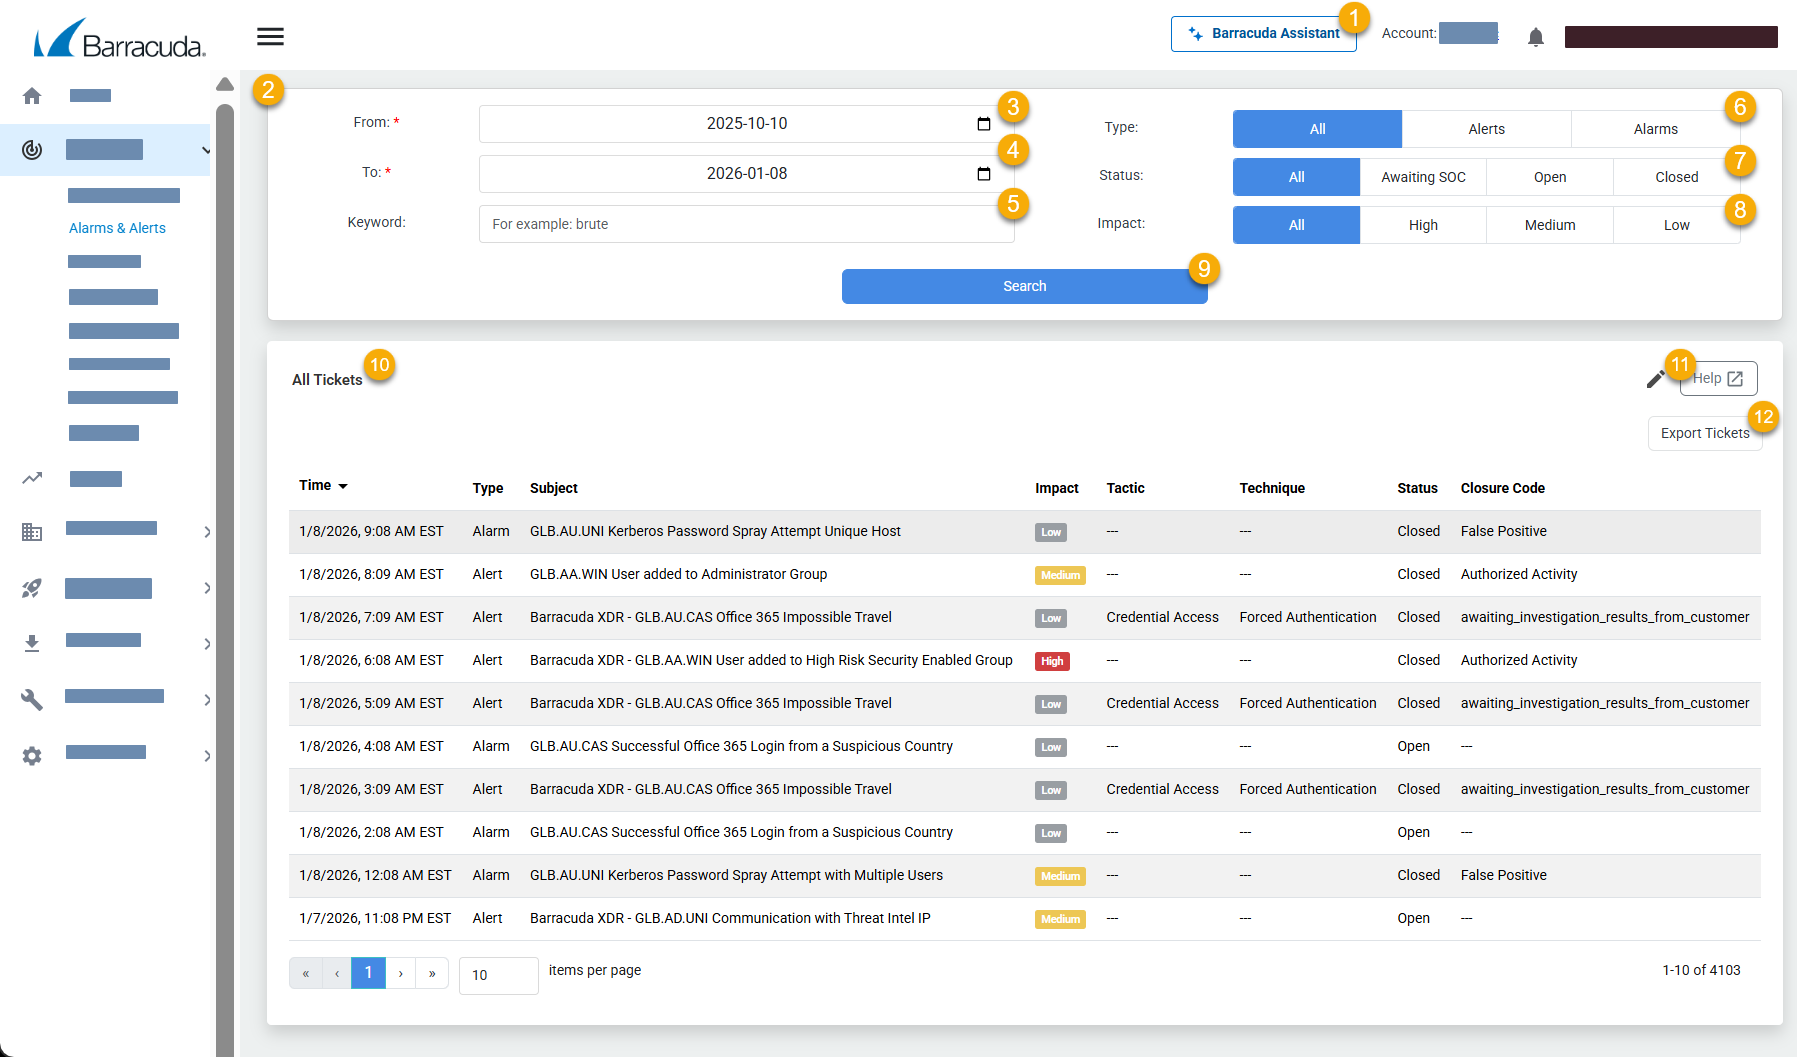Click the wrench tools icon in sidebar

coord(32,699)
